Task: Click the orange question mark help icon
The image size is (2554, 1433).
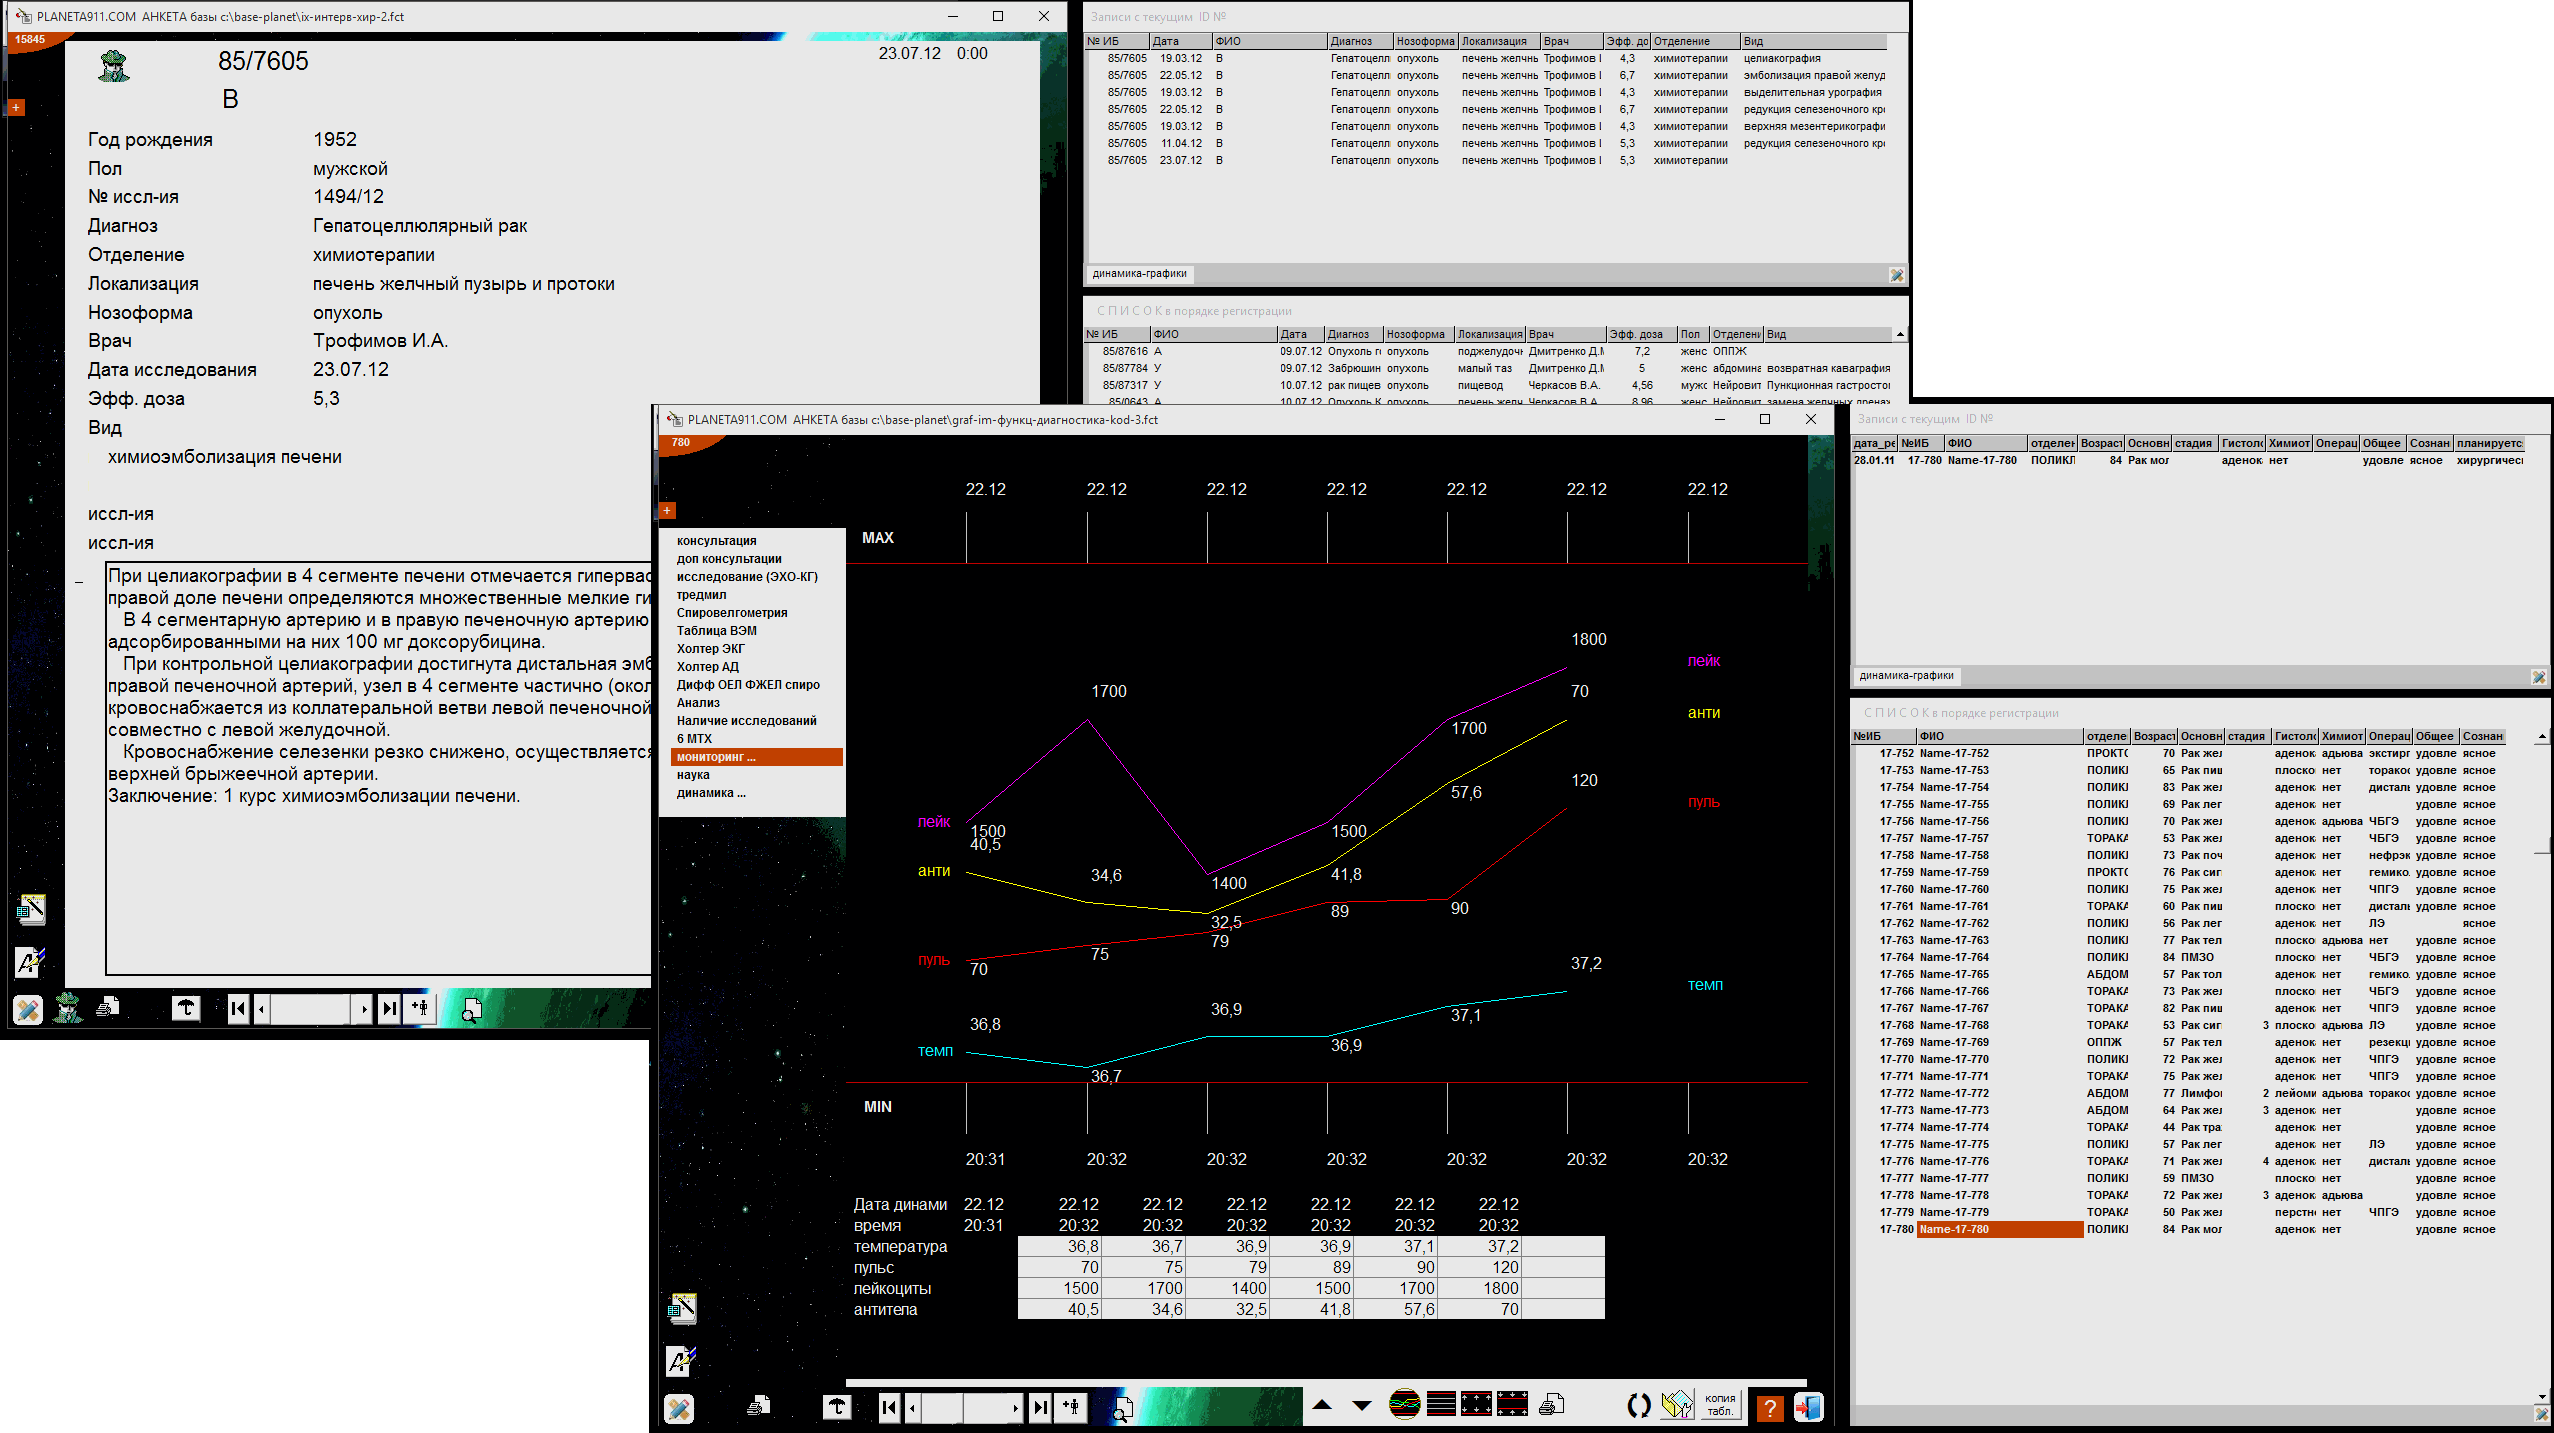Action: 1769,1407
